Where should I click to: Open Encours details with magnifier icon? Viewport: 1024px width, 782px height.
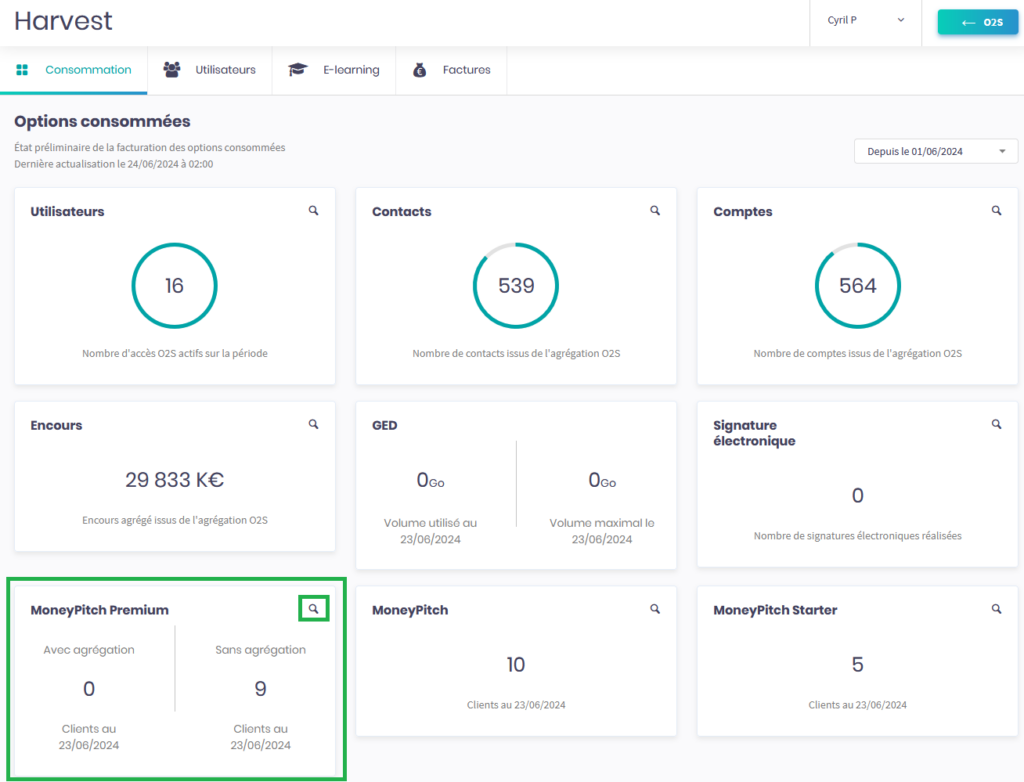pos(314,424)
